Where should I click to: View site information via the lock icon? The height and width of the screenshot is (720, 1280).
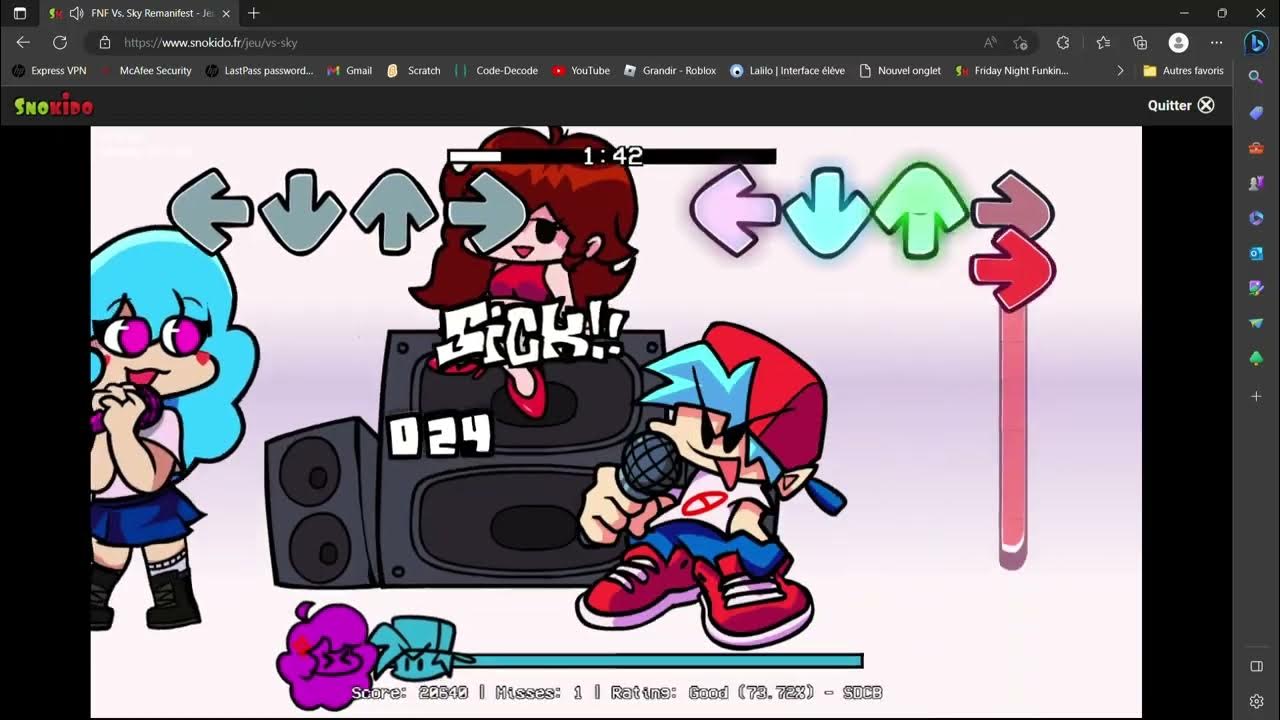104,42
